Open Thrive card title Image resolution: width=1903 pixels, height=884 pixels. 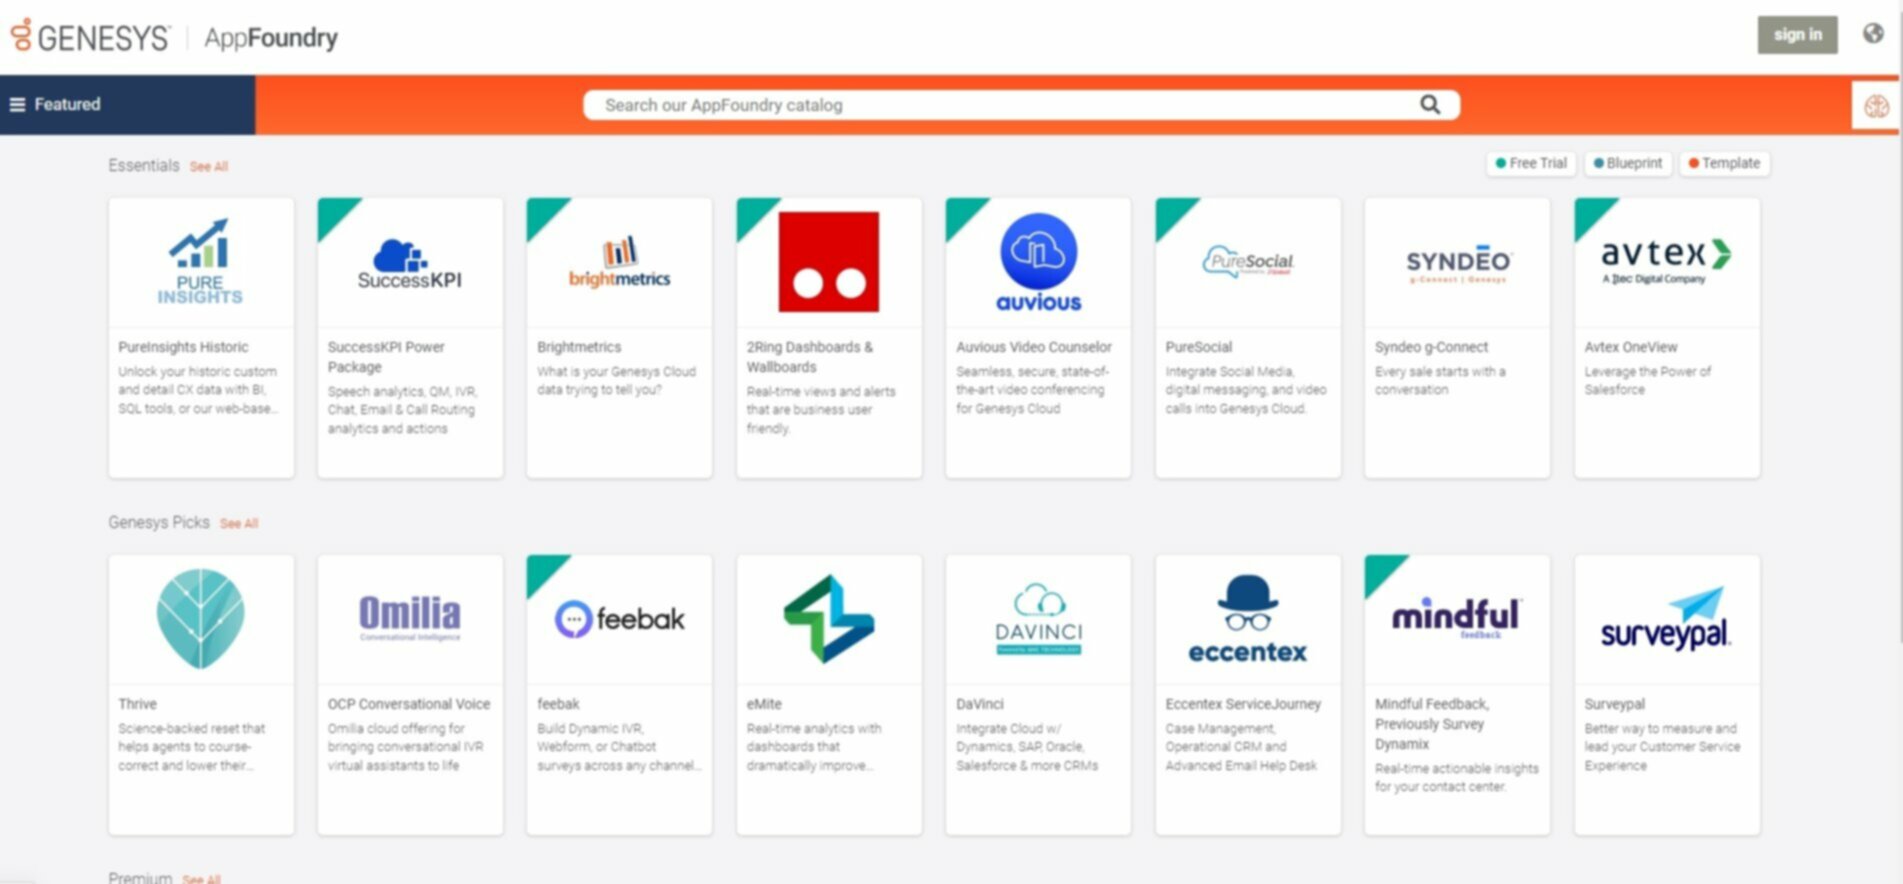tap(138, 704)
